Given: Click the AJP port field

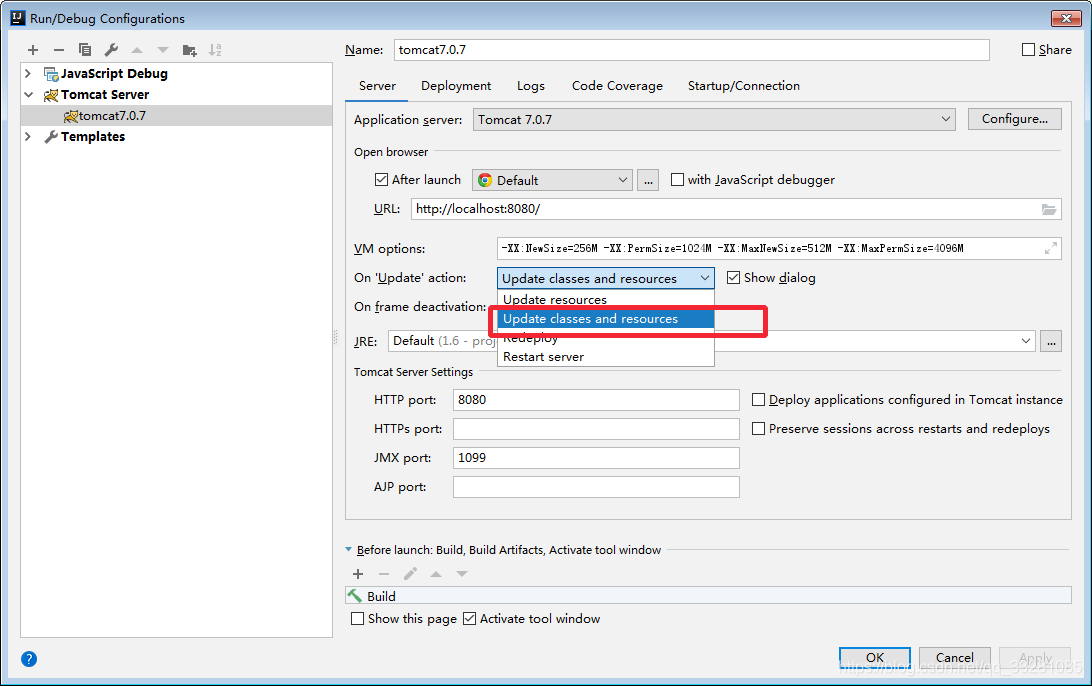Looking at the screenshot, I should (596, 487).
